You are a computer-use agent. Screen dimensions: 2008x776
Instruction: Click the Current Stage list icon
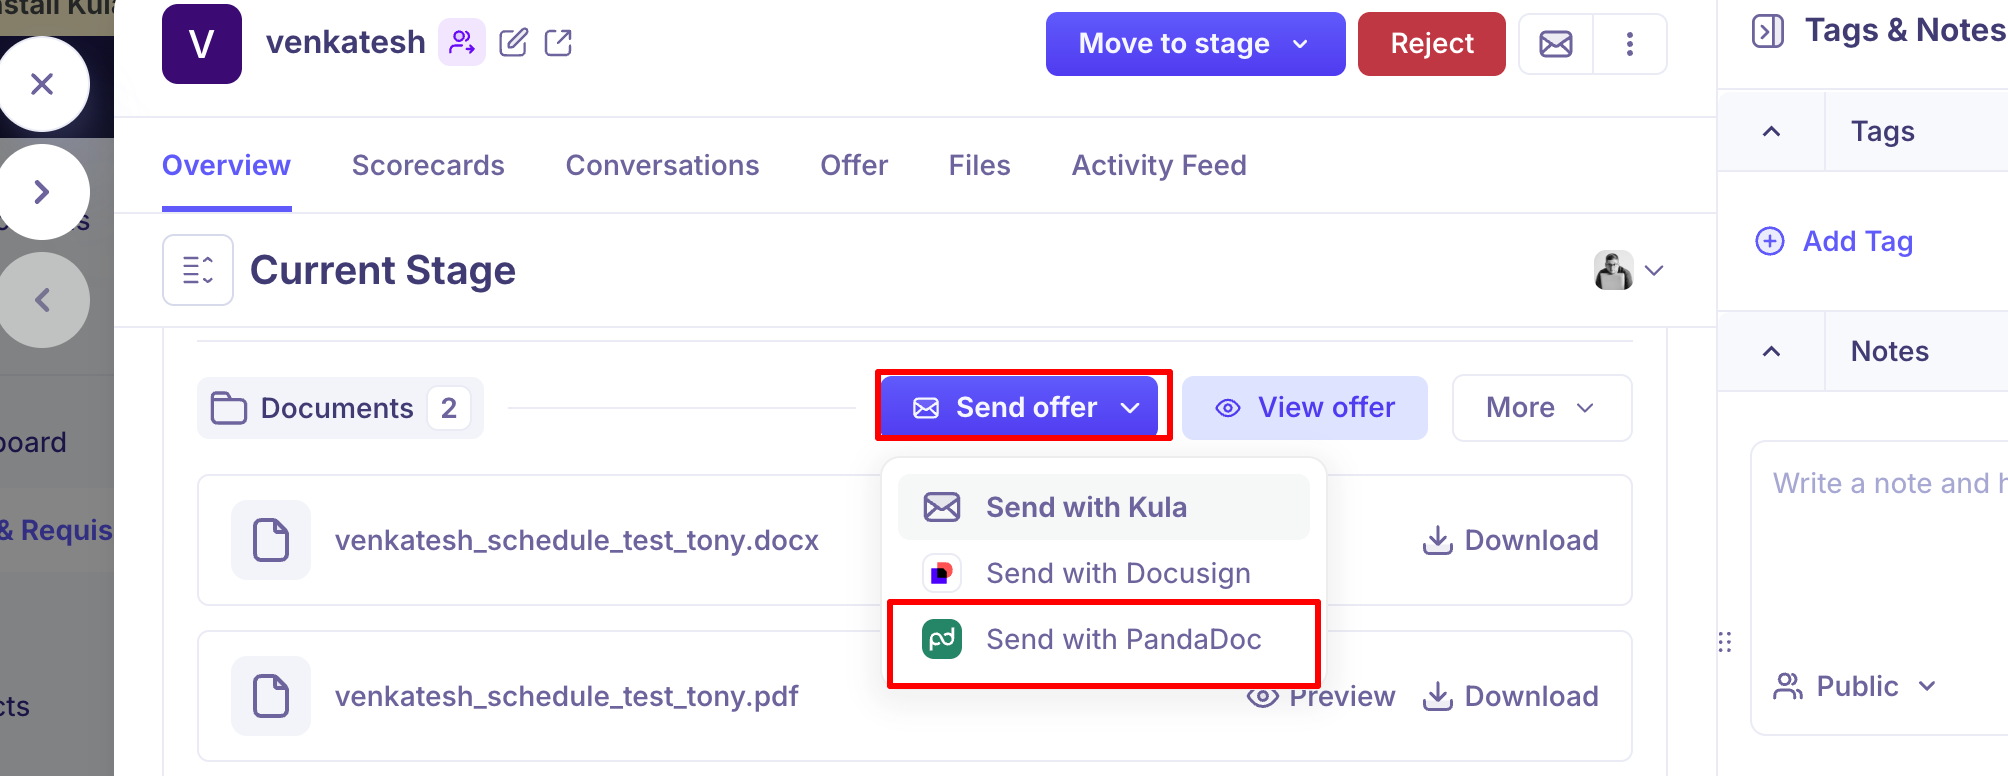[x=198, y=270]
